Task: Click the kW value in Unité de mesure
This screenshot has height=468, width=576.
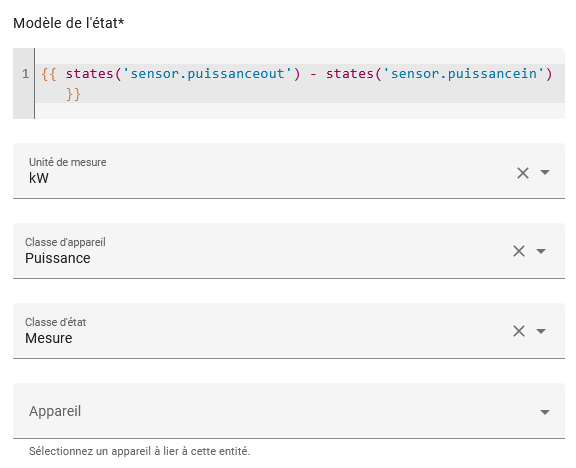Action: coord(39,179)
